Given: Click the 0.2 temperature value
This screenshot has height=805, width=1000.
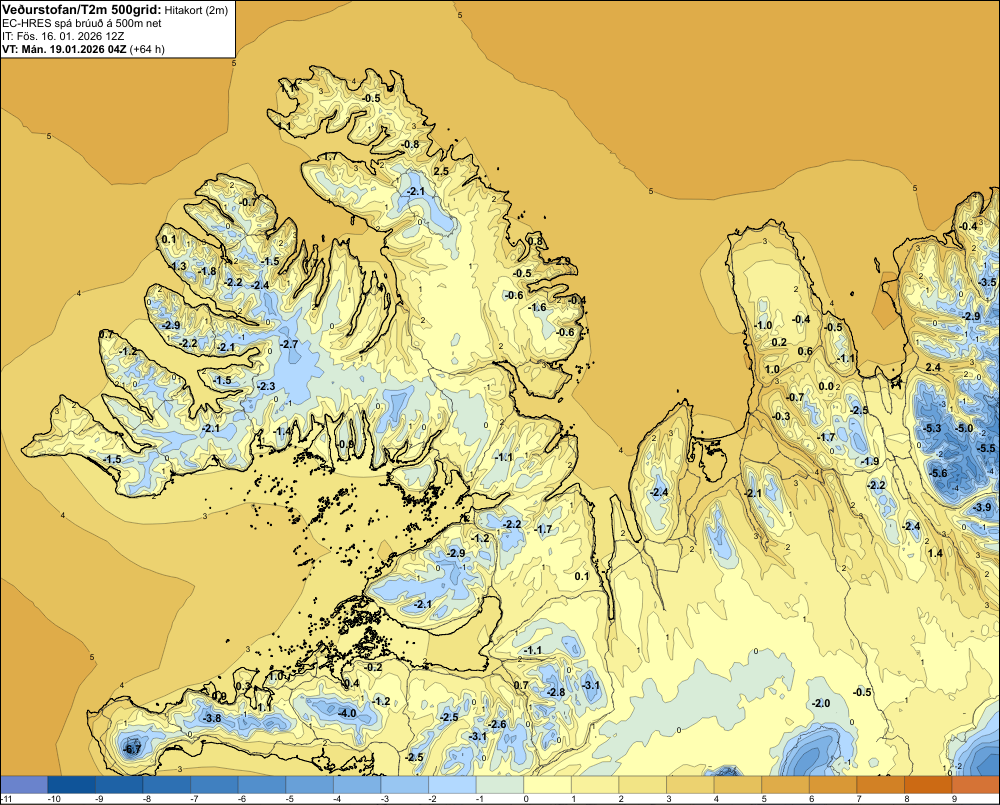Looking at the screenshot, I should coord(779,342).
